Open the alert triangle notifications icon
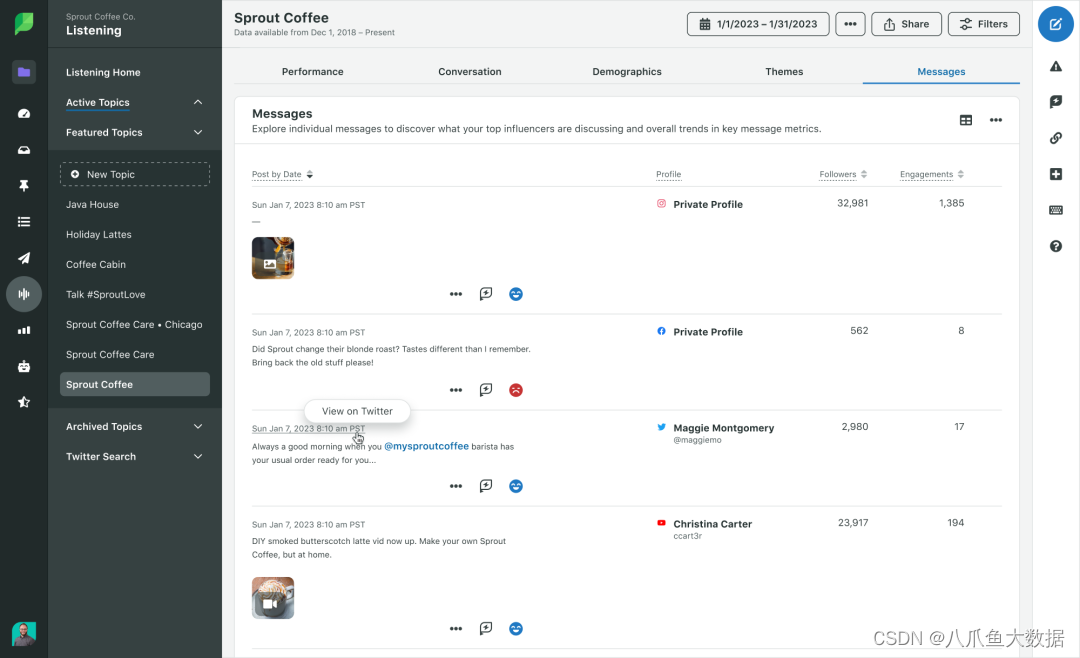 coord(1055,66)
